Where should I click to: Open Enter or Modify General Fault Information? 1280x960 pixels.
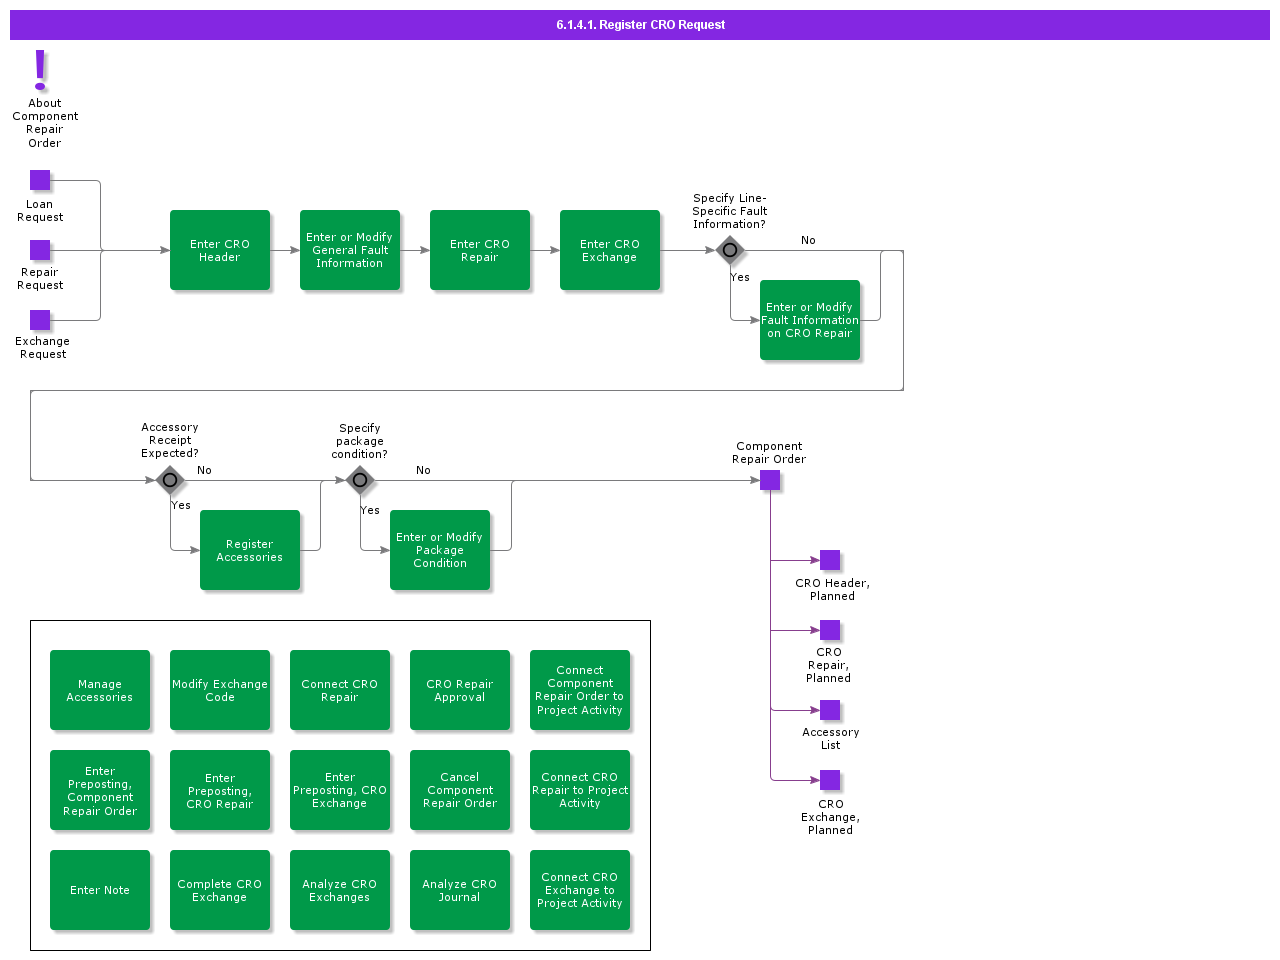click(x=350, y=250)
